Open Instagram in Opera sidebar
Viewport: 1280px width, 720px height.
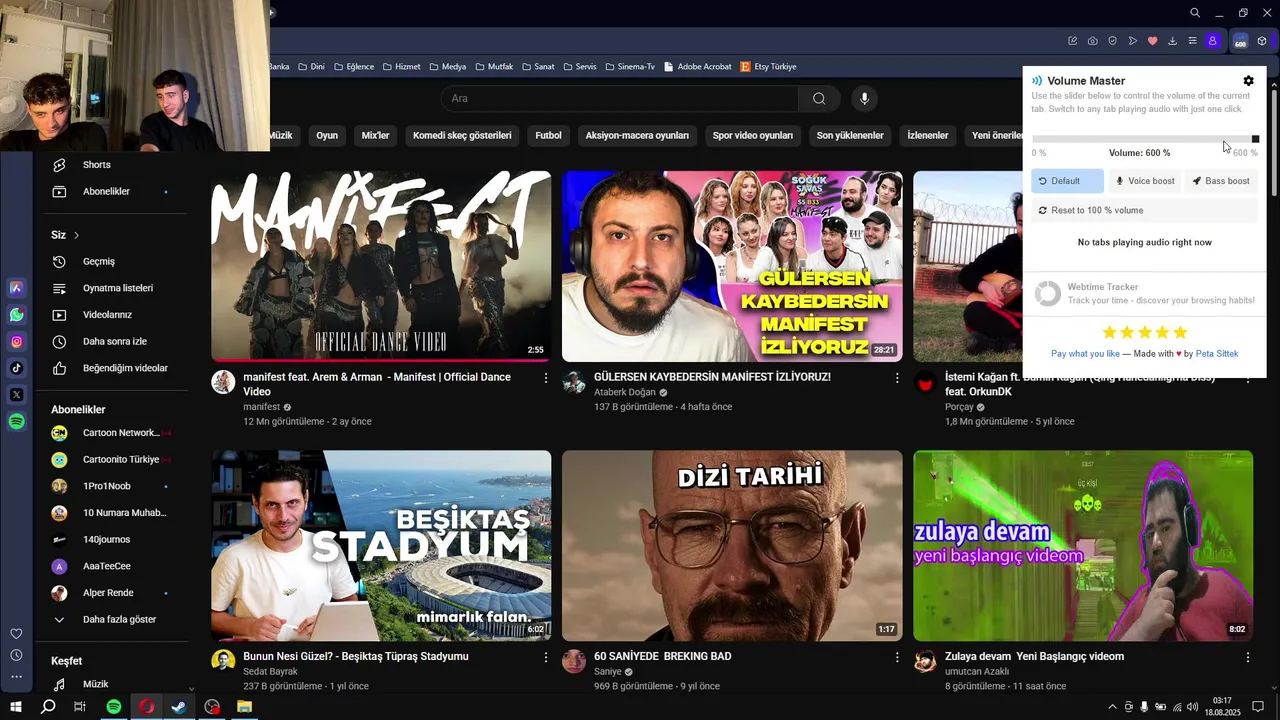17,342
